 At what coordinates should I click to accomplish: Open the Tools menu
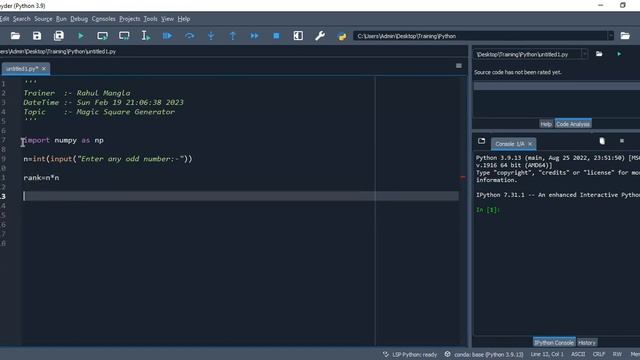(151, 19)
